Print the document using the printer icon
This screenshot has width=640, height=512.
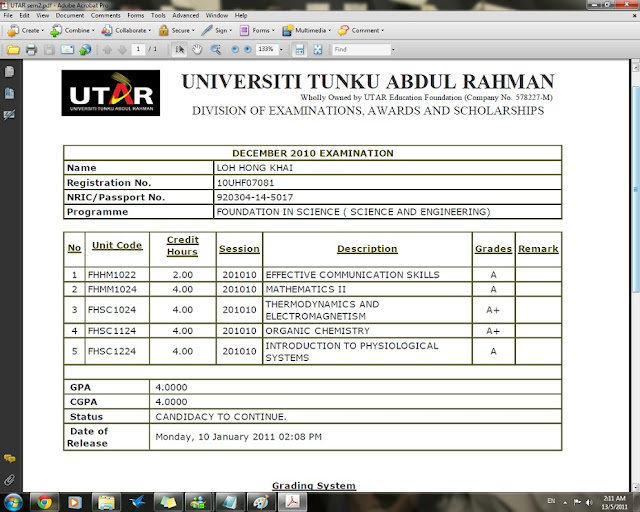point(31,50)
